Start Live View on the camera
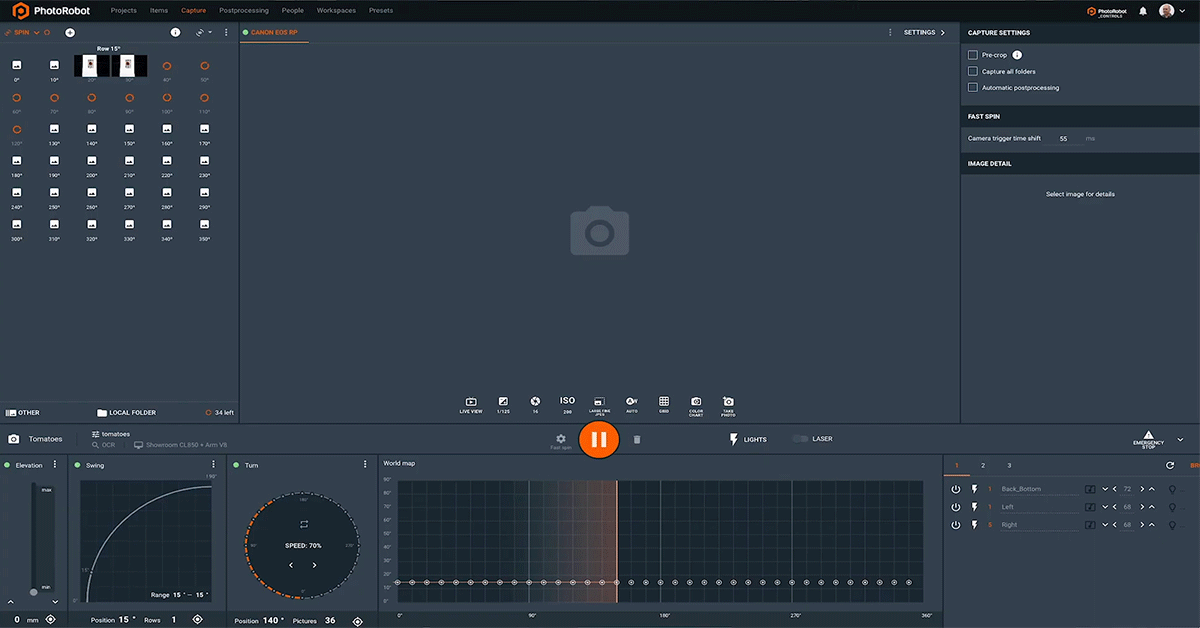The width and height of the screenshot is (1200, 628). (x=470, y=401)
